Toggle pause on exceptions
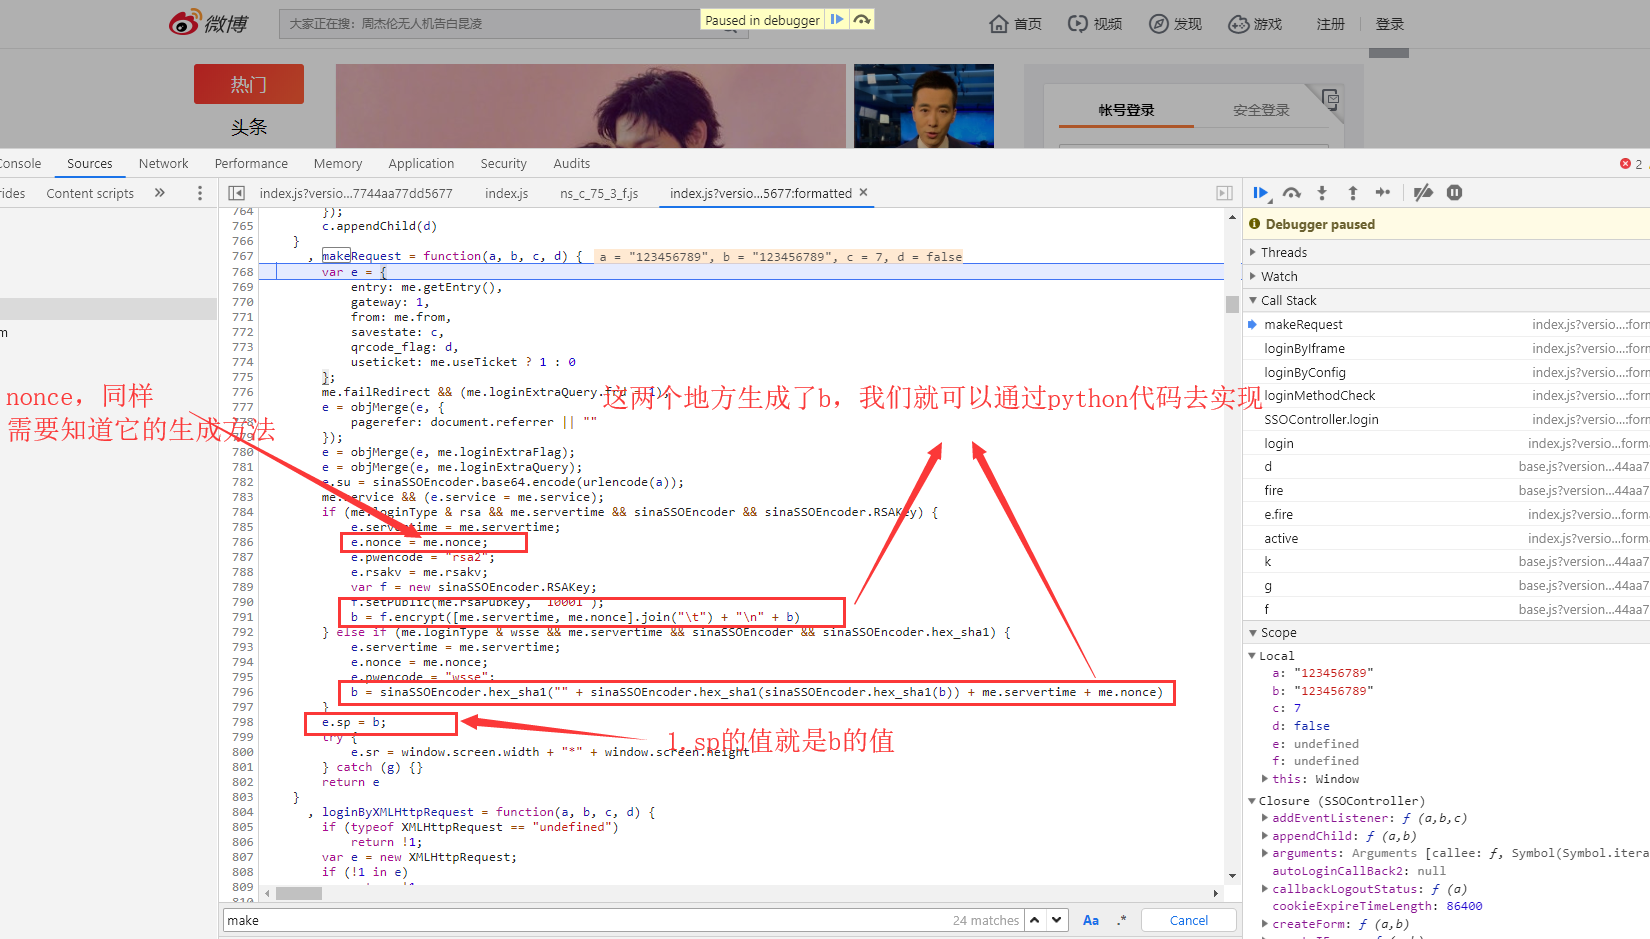 click(x=1455, y=193)
